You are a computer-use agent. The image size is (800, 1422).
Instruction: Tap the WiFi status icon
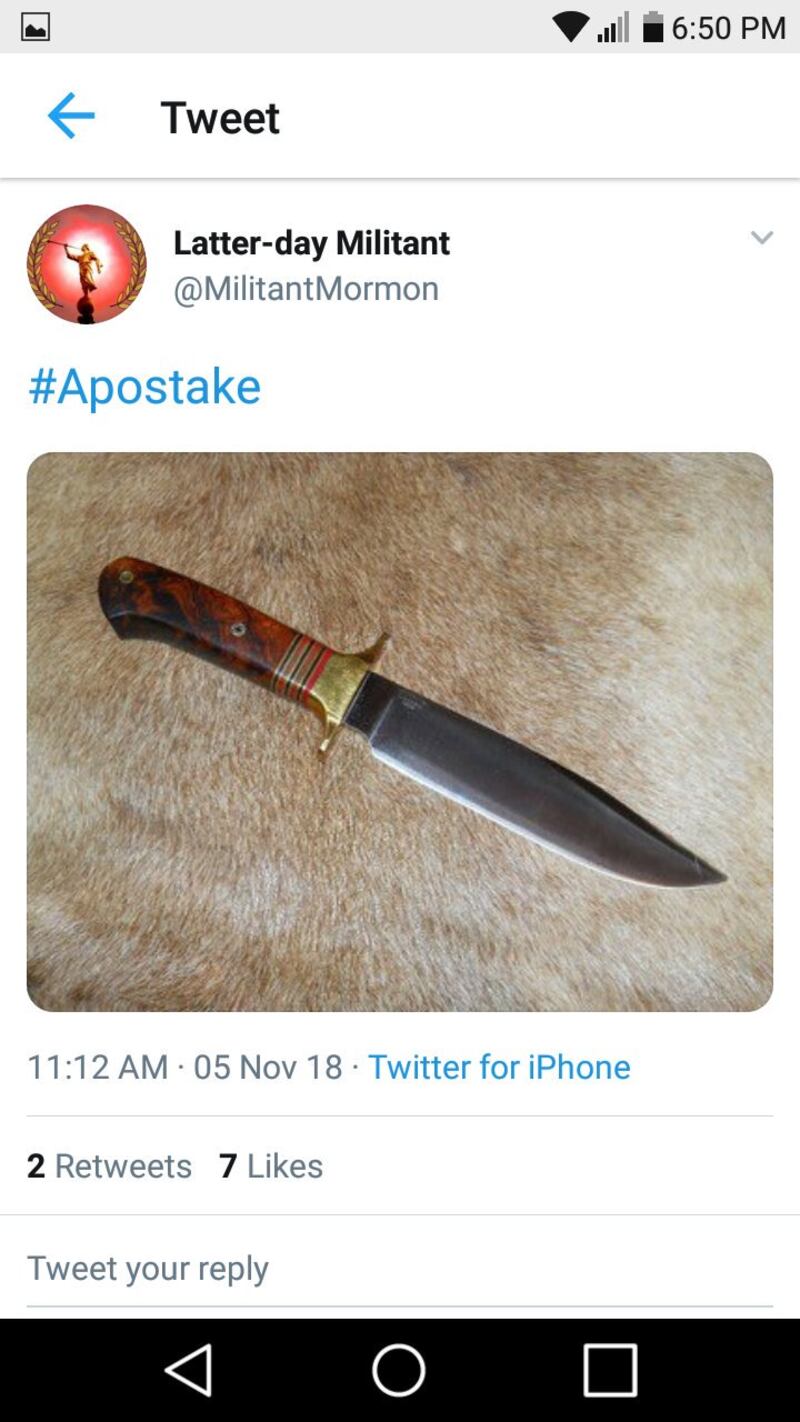(x=571, y=28)
